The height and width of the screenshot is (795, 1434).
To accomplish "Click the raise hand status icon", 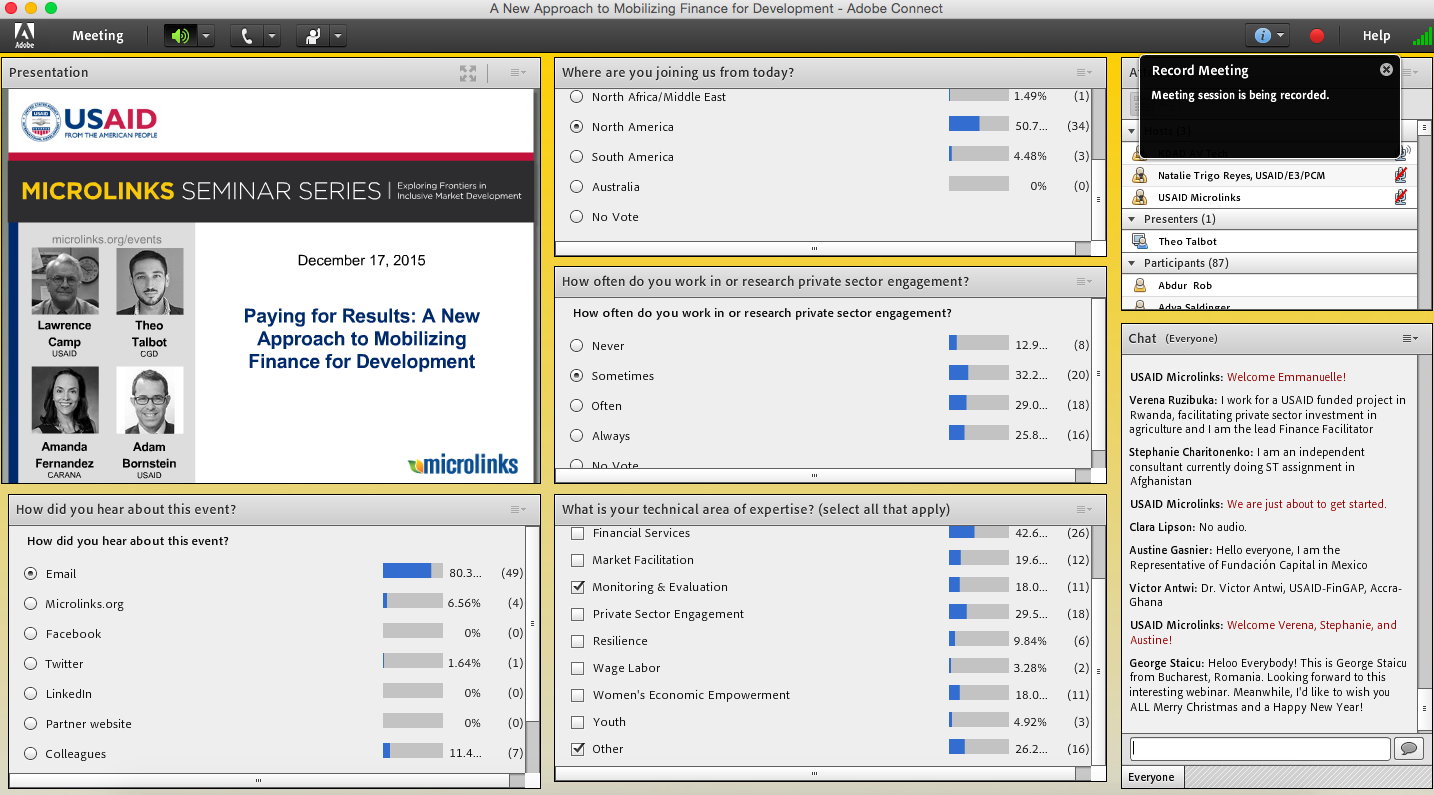I will point(313,36).
